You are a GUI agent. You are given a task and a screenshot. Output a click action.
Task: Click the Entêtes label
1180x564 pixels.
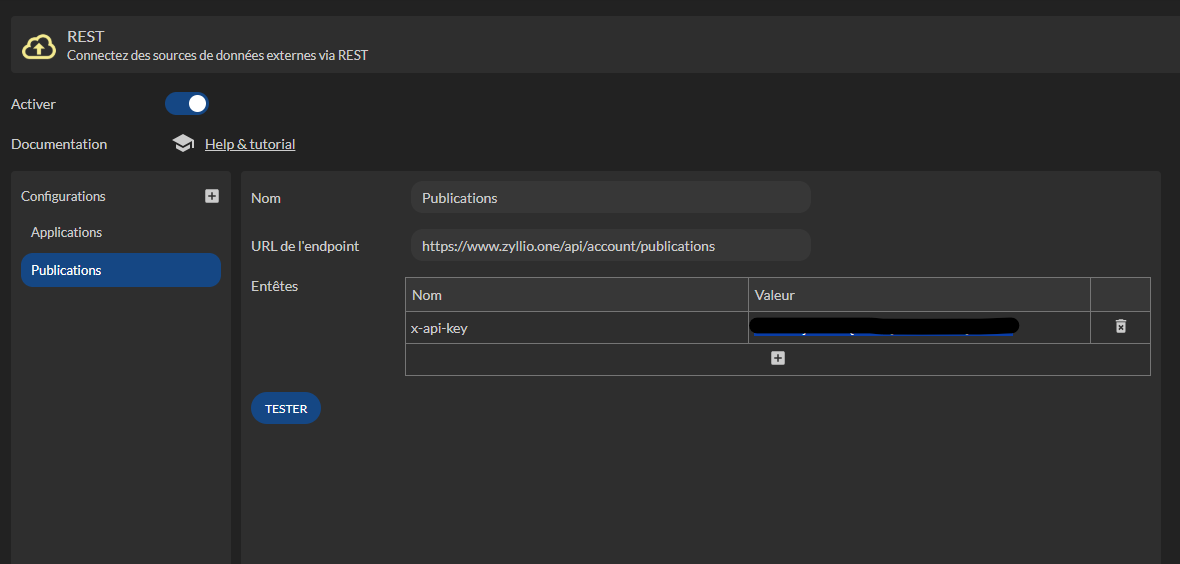point(274,287)
